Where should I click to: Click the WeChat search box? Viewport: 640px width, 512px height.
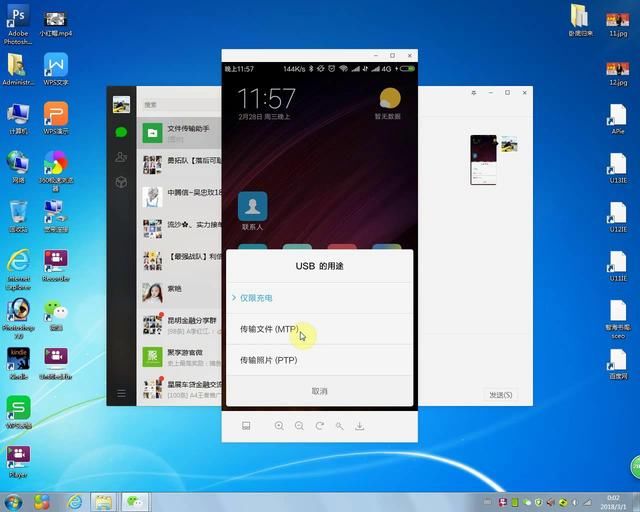(178, 104)
